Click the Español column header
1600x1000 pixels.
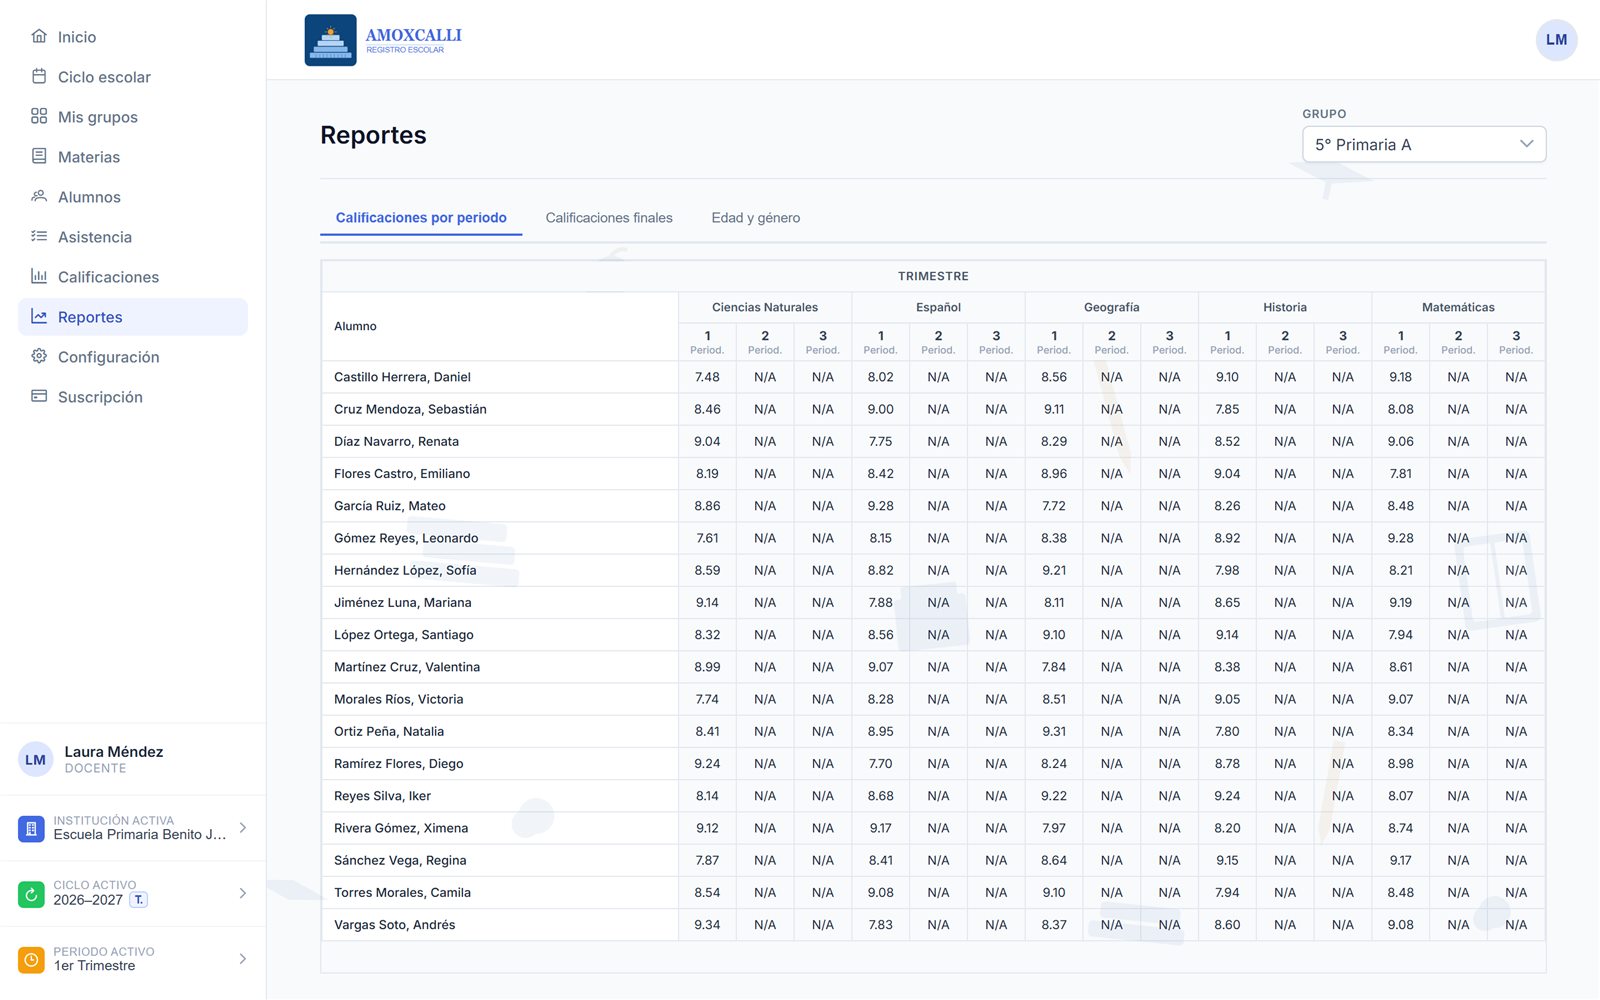938,308
